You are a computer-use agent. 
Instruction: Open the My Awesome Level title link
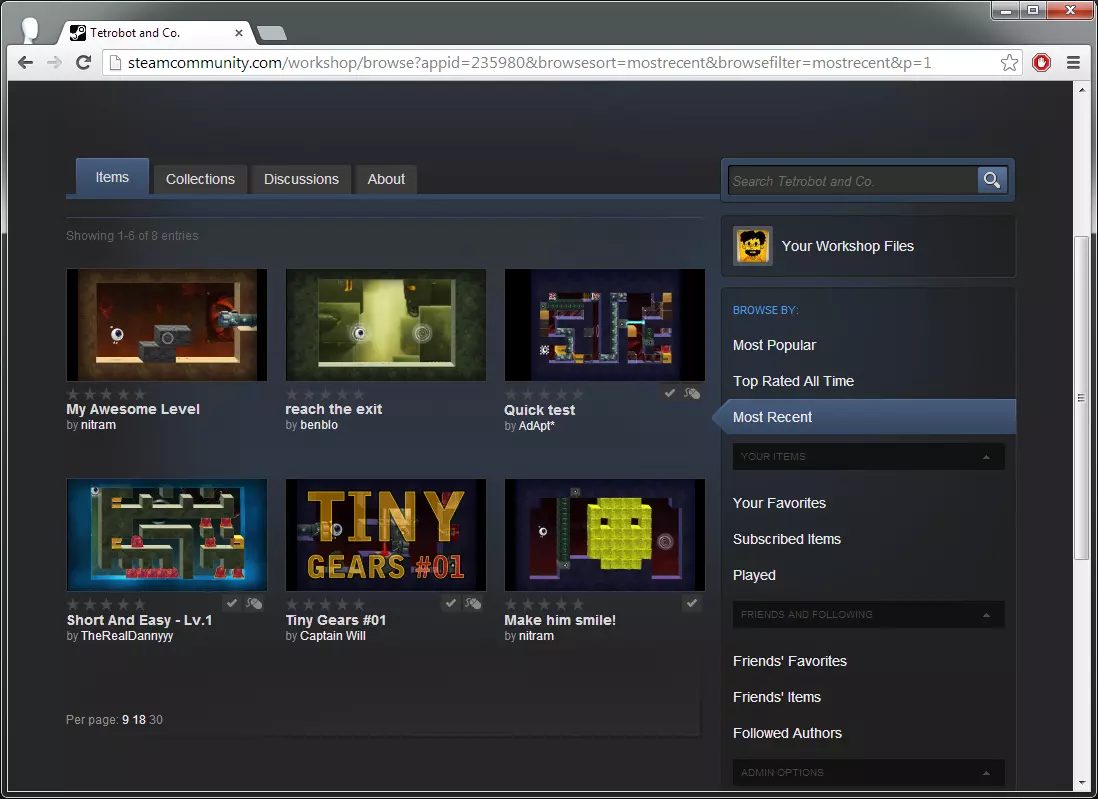click(133, 409)
